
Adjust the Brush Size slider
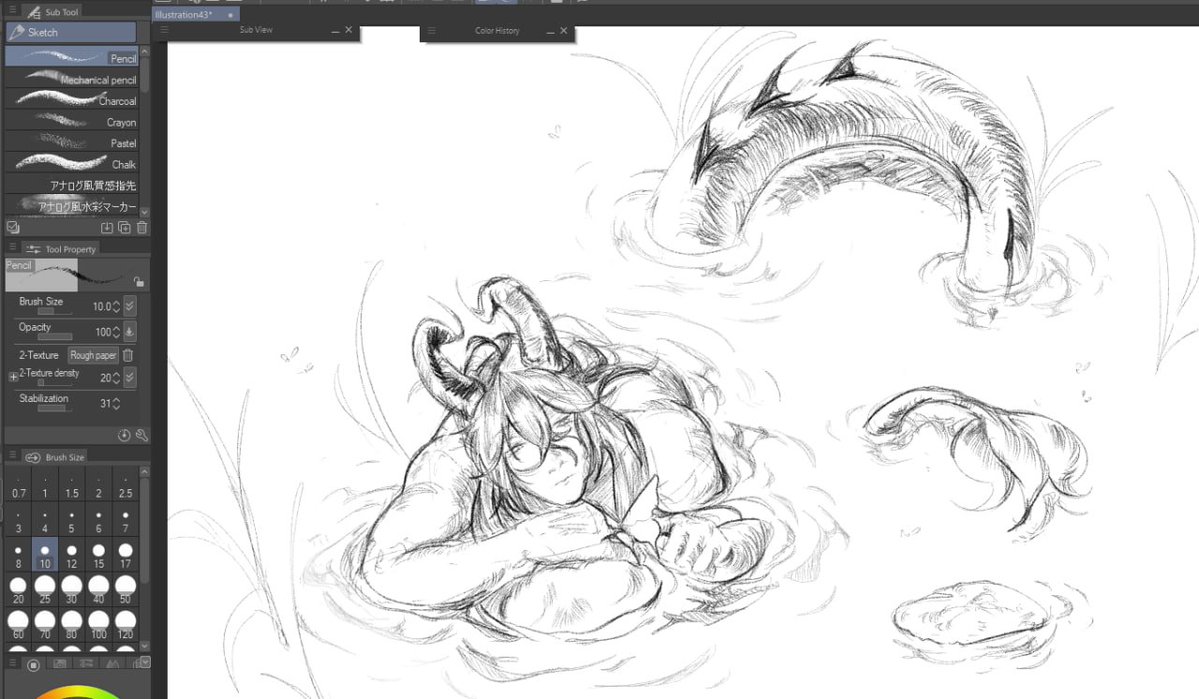pyautogui.click(x=54, y=311)
